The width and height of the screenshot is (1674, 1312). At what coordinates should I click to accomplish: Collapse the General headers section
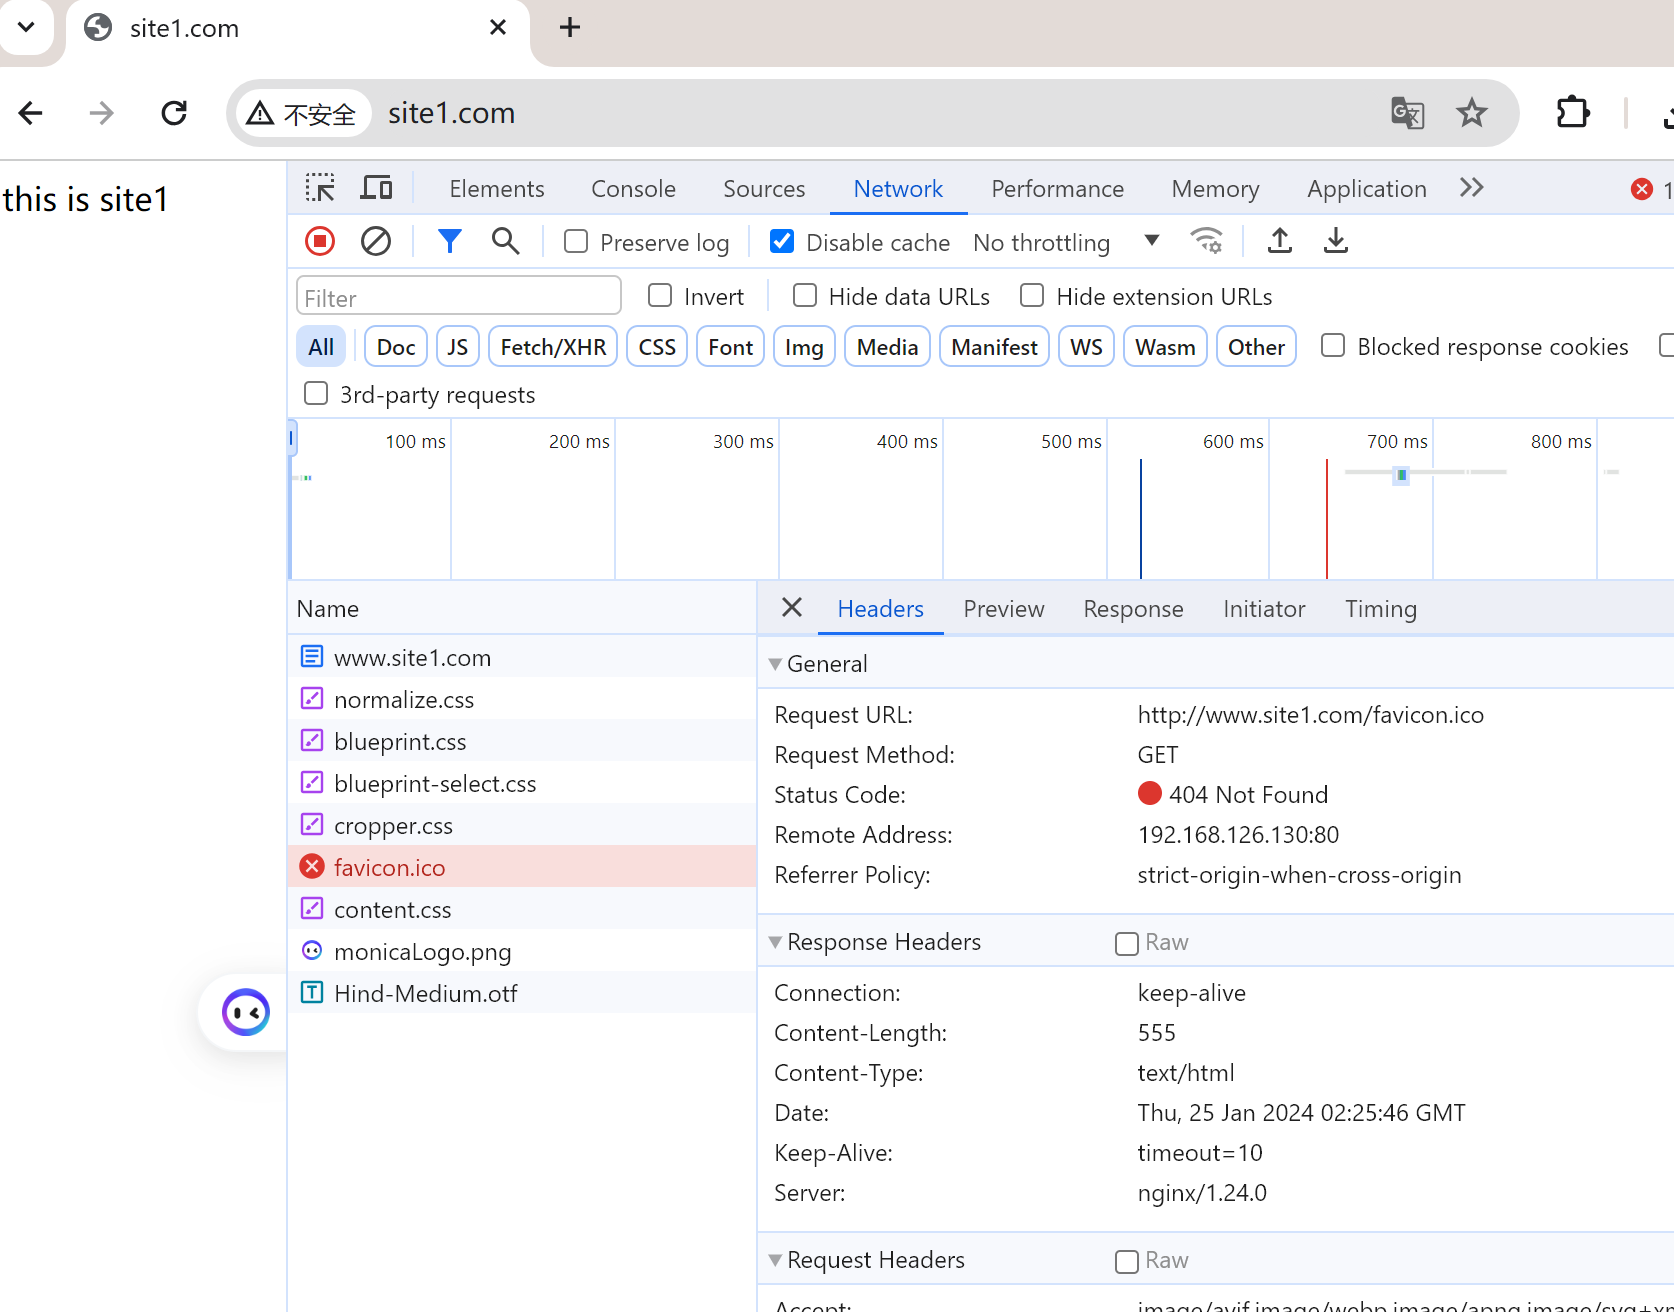(775, 664)
